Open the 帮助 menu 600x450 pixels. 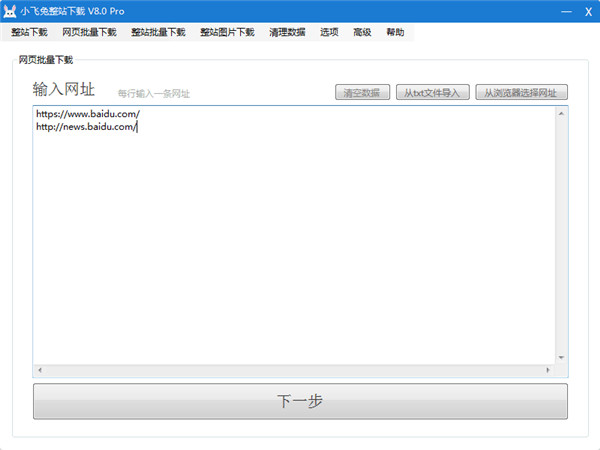tap(395, 32)
